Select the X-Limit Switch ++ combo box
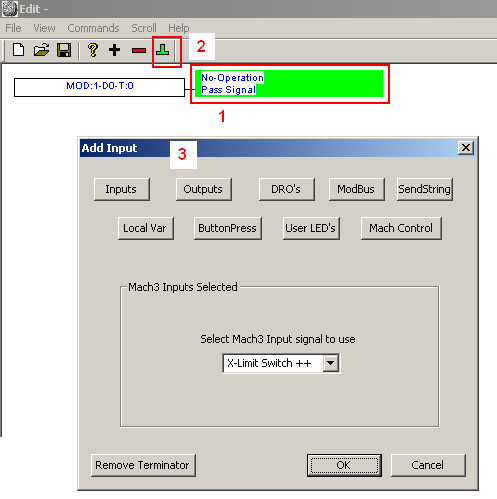This screenshot has height=499, width=497. [x=281, y=363]
